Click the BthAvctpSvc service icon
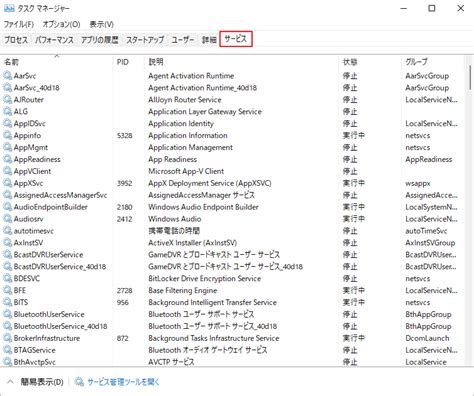Screen dimensions: 474x396 (x=8, y=362)
